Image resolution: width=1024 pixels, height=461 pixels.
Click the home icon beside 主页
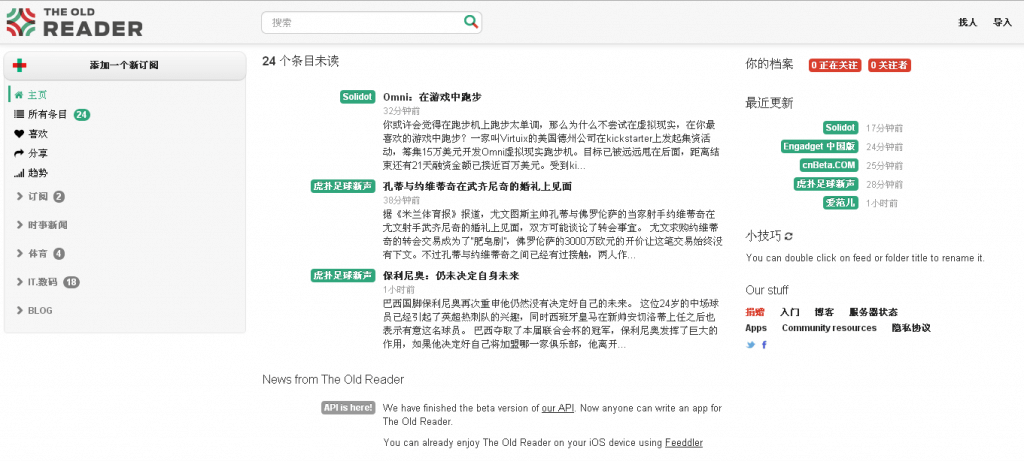[19, 95]
